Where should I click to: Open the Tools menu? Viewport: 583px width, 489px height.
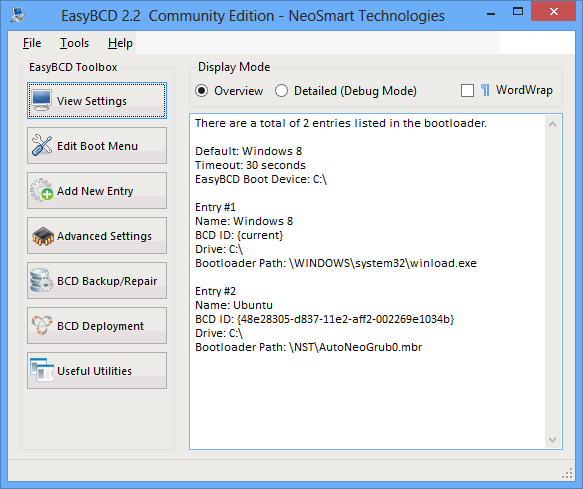[x=75, y=43]
